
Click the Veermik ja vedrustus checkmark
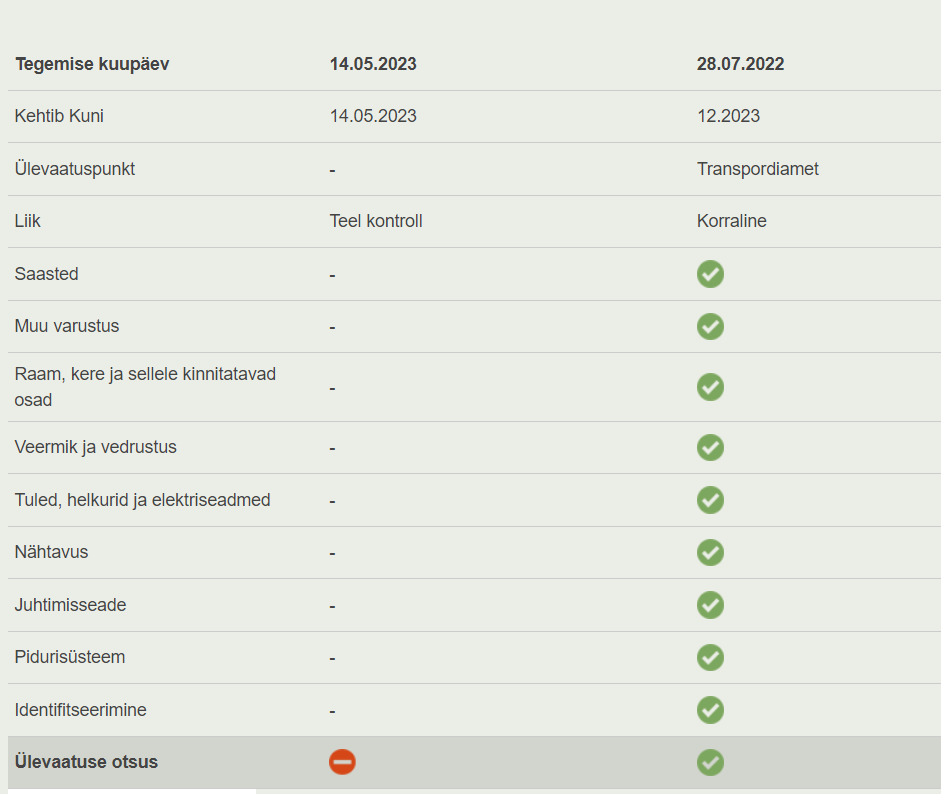pyautogui.click(x=710, y=447)
